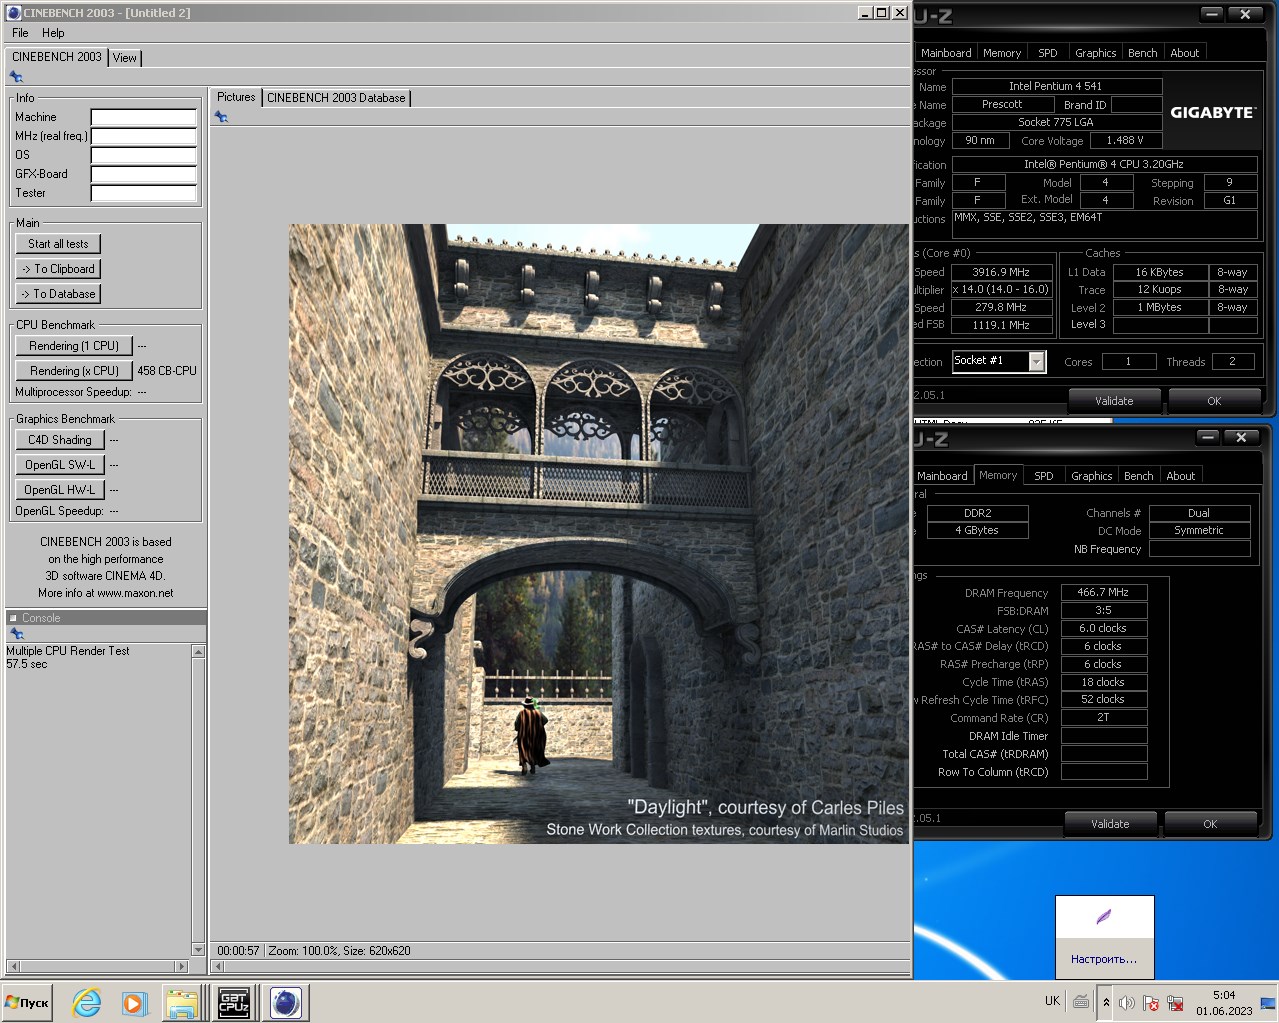Click the To Database button
Image resolution: width=1279 pixels, height=1023 pixels.
(58, 294)
